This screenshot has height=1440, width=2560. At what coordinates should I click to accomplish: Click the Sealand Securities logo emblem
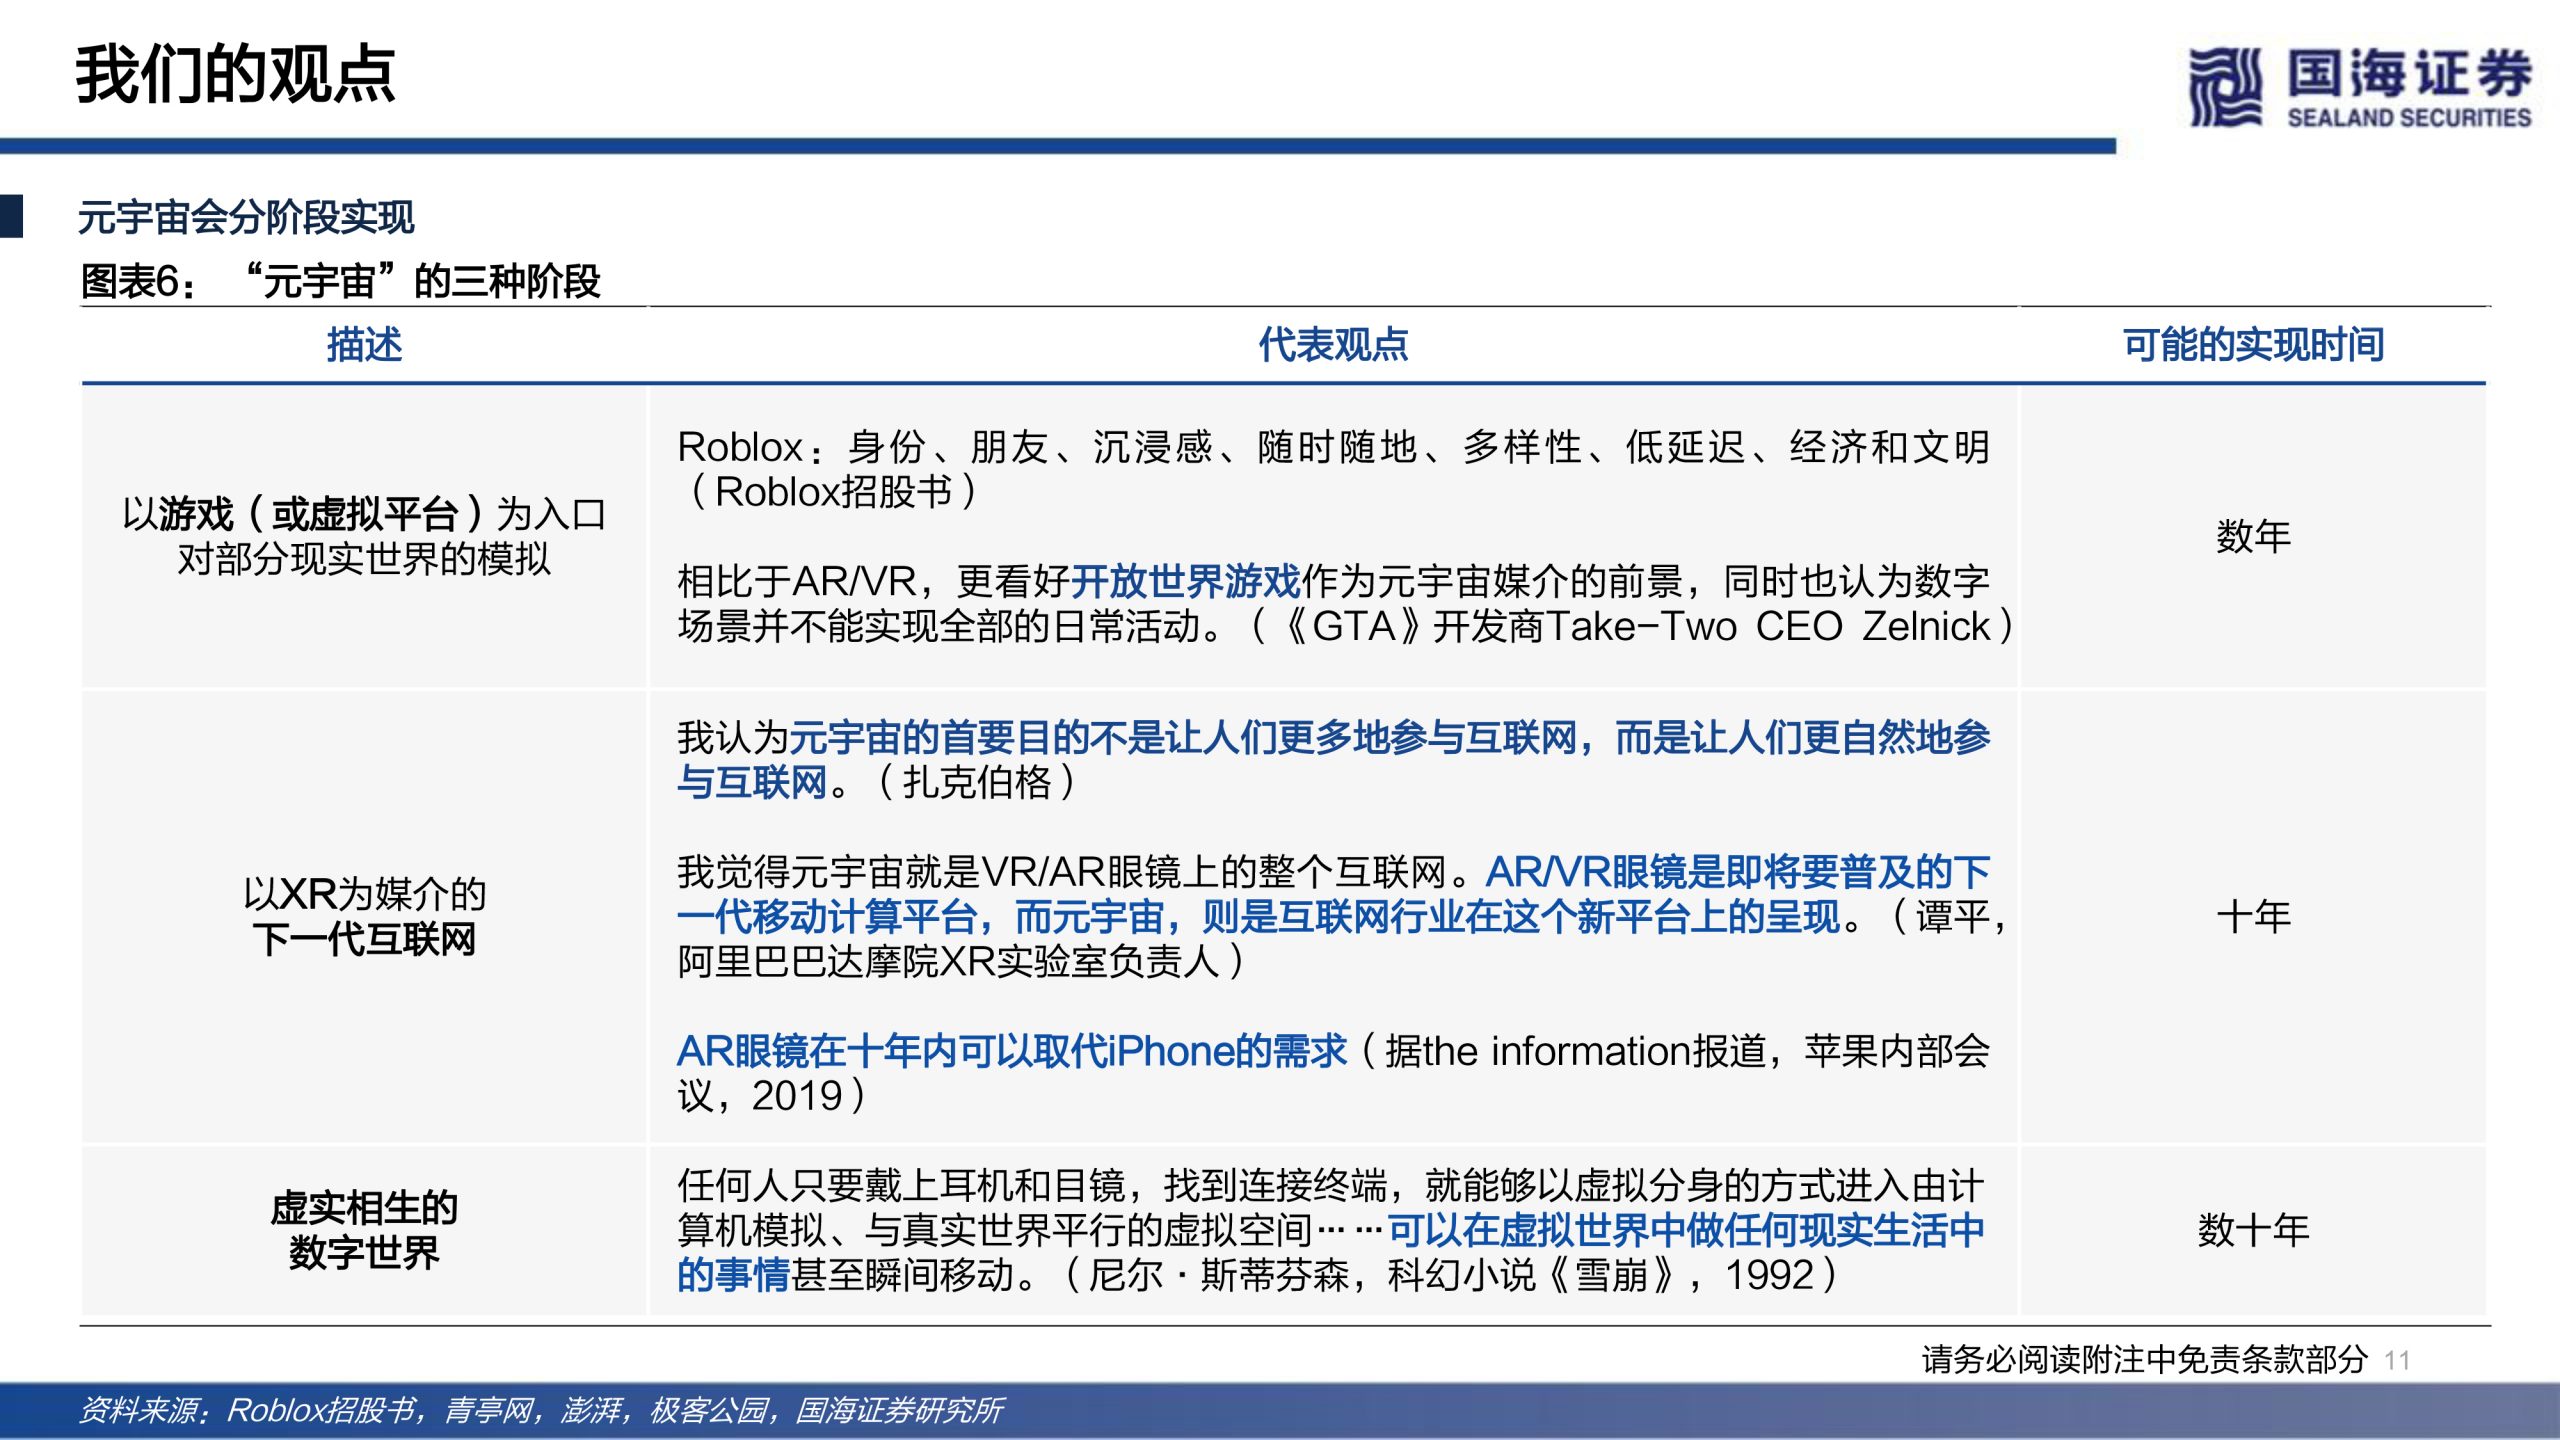pyautogui.click(x=2224, y=86)
